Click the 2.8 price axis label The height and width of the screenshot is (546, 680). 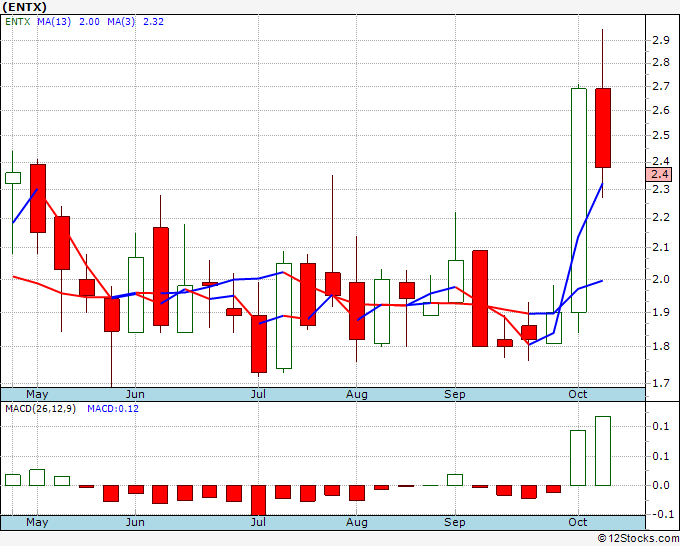[x=661, y=63]
